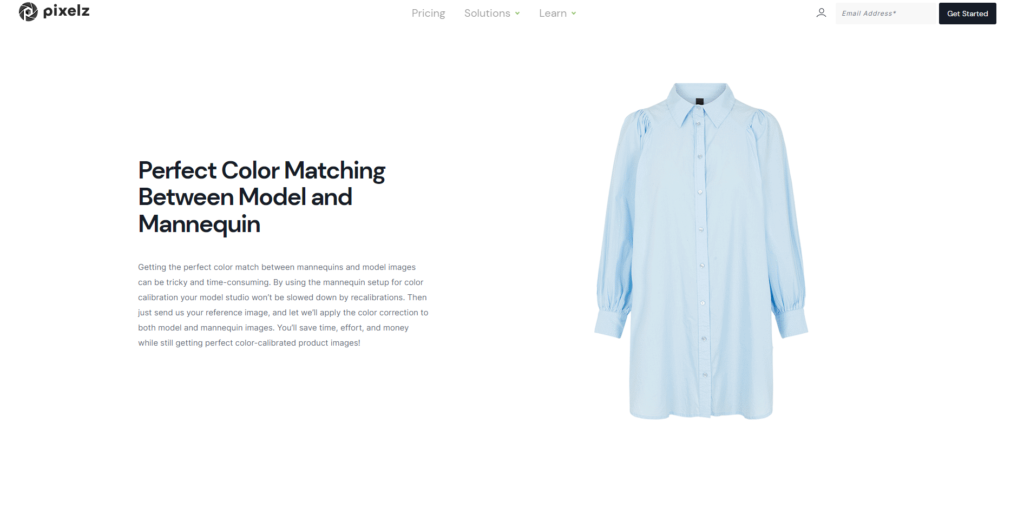Click the Perfect Color Matching headline
This screenshot has width=1024, height=509.
[x=262, y=197]
